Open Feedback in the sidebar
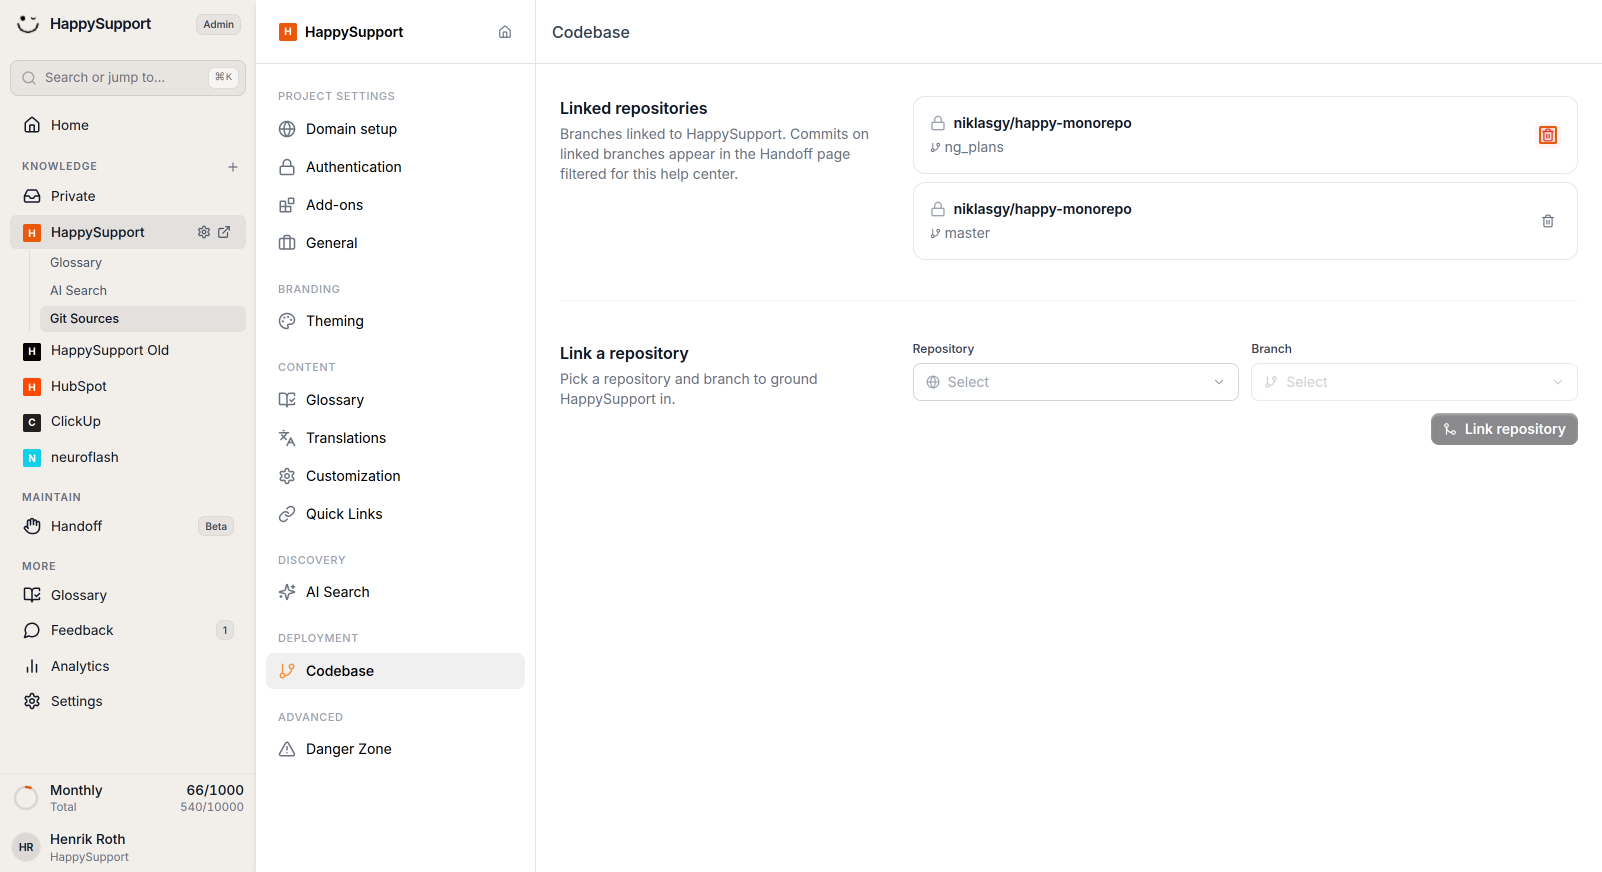The height and width of the screenshot is (872, 1602). pyautogui.click(x=128, y=630)
